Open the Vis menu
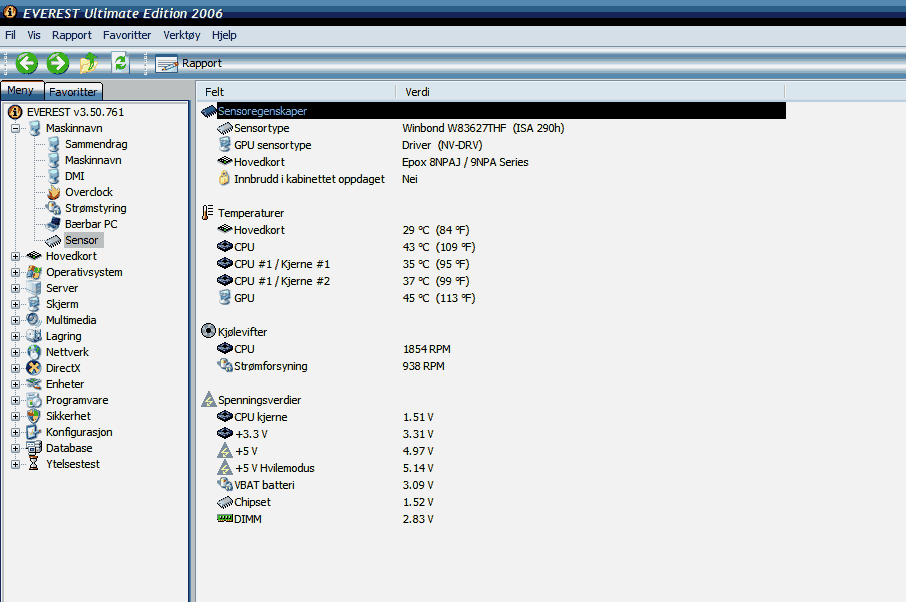Screen dimensions: 906x602 click(34, 35)
